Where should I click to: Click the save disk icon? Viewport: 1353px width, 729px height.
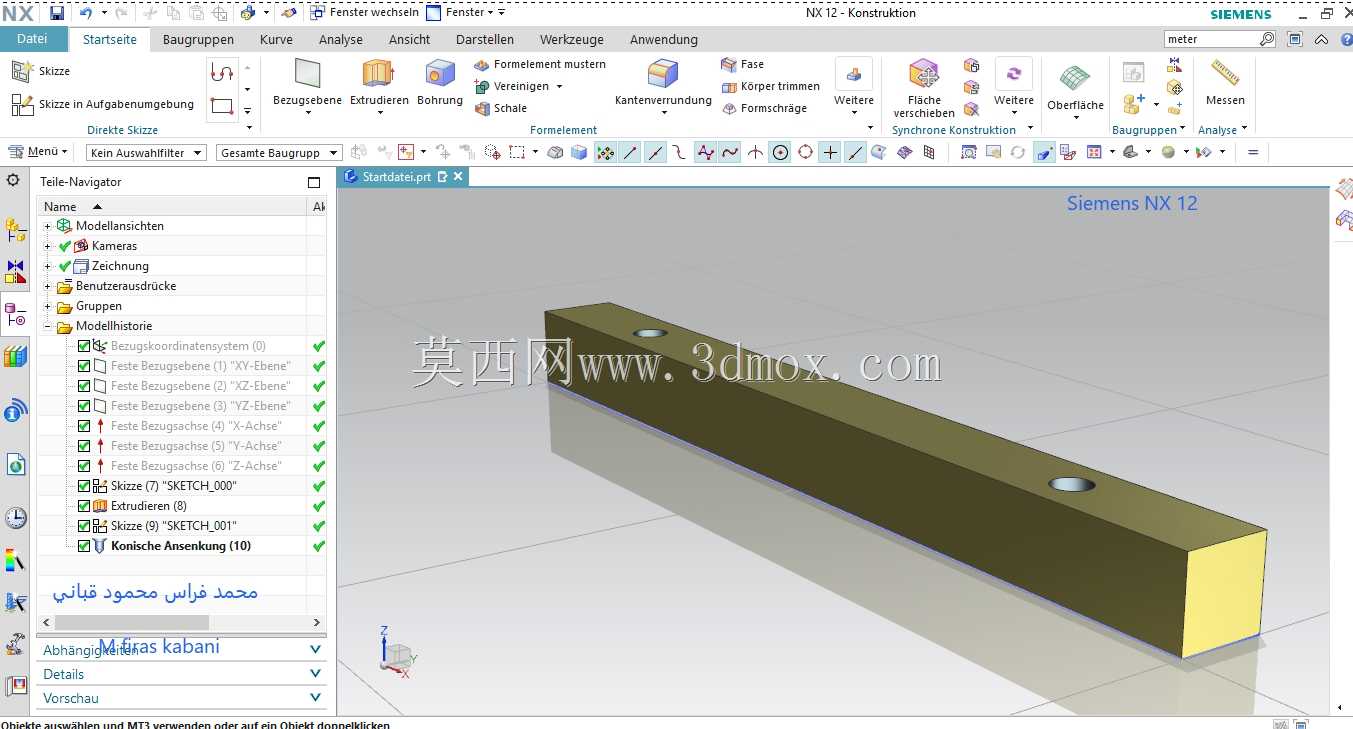(57, 13)
